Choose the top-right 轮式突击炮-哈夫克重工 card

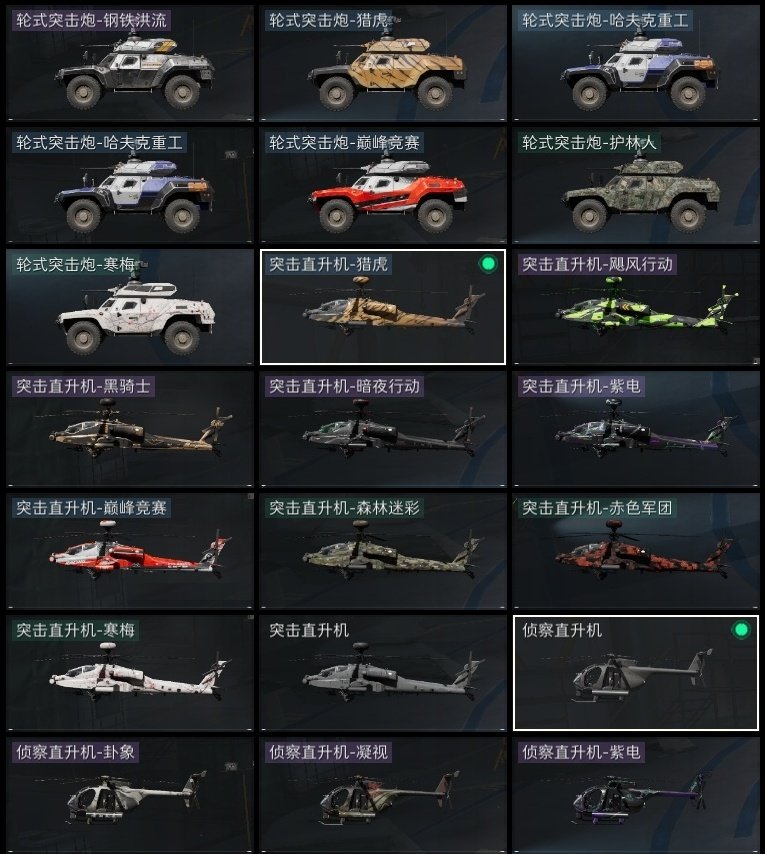click(636, 63)
